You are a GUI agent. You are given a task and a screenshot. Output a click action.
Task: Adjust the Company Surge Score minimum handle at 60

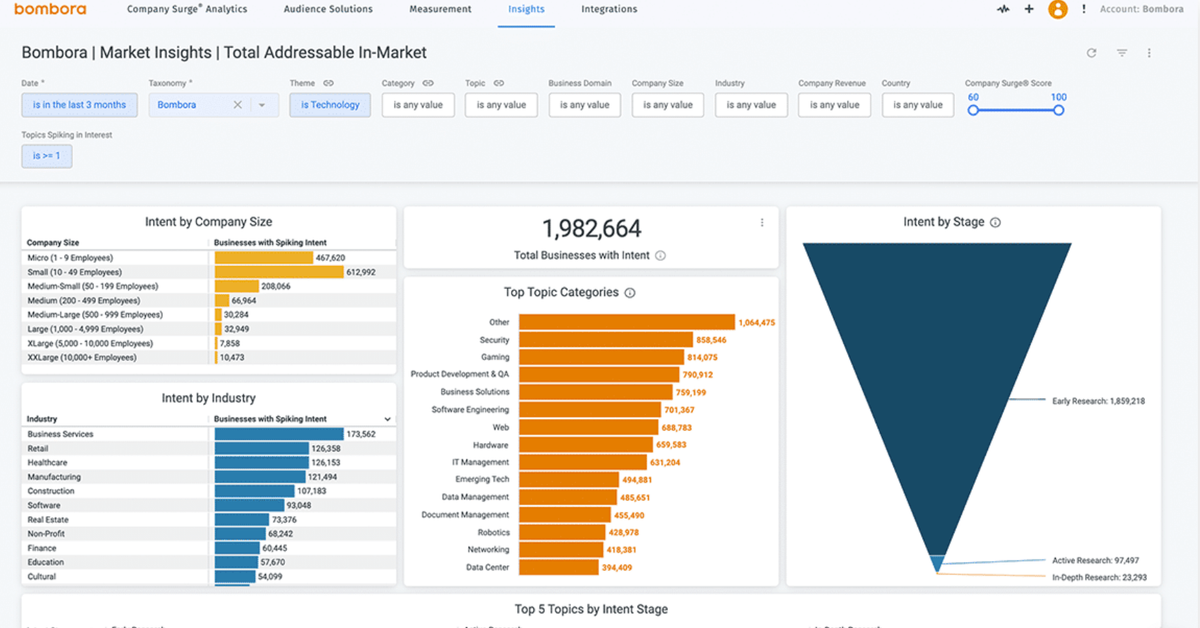[972, 110]
